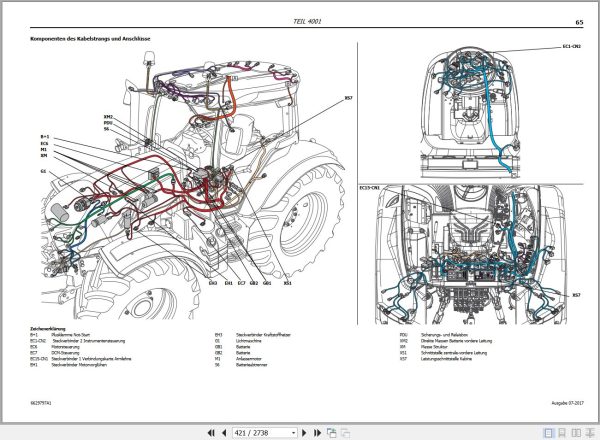Select continuous scrolling page layout
The height and width of the screenshot is (440, 600).
pos(562,433)
